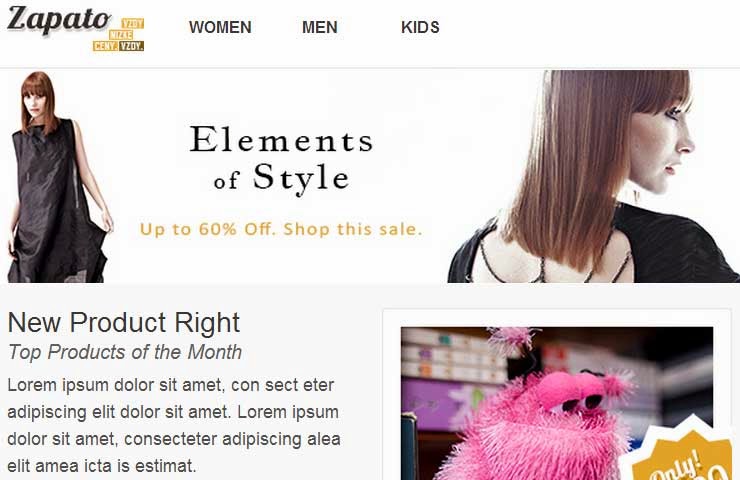Click the Zapato logo

pyautogui.click(x=59, y=21)
